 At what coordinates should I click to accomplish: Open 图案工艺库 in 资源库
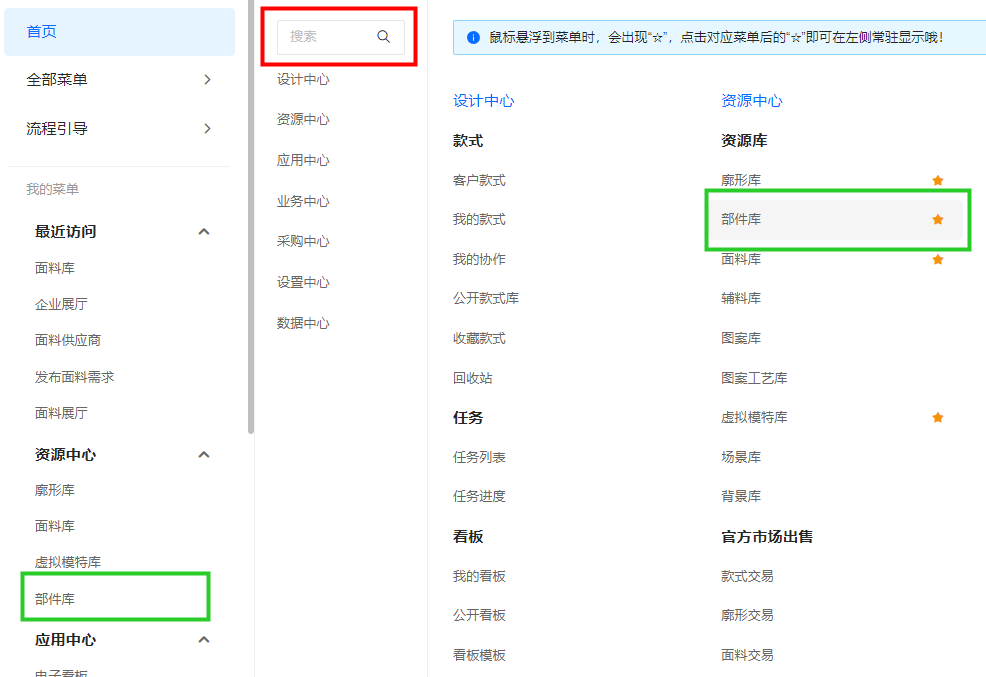[x=754, y=379]
